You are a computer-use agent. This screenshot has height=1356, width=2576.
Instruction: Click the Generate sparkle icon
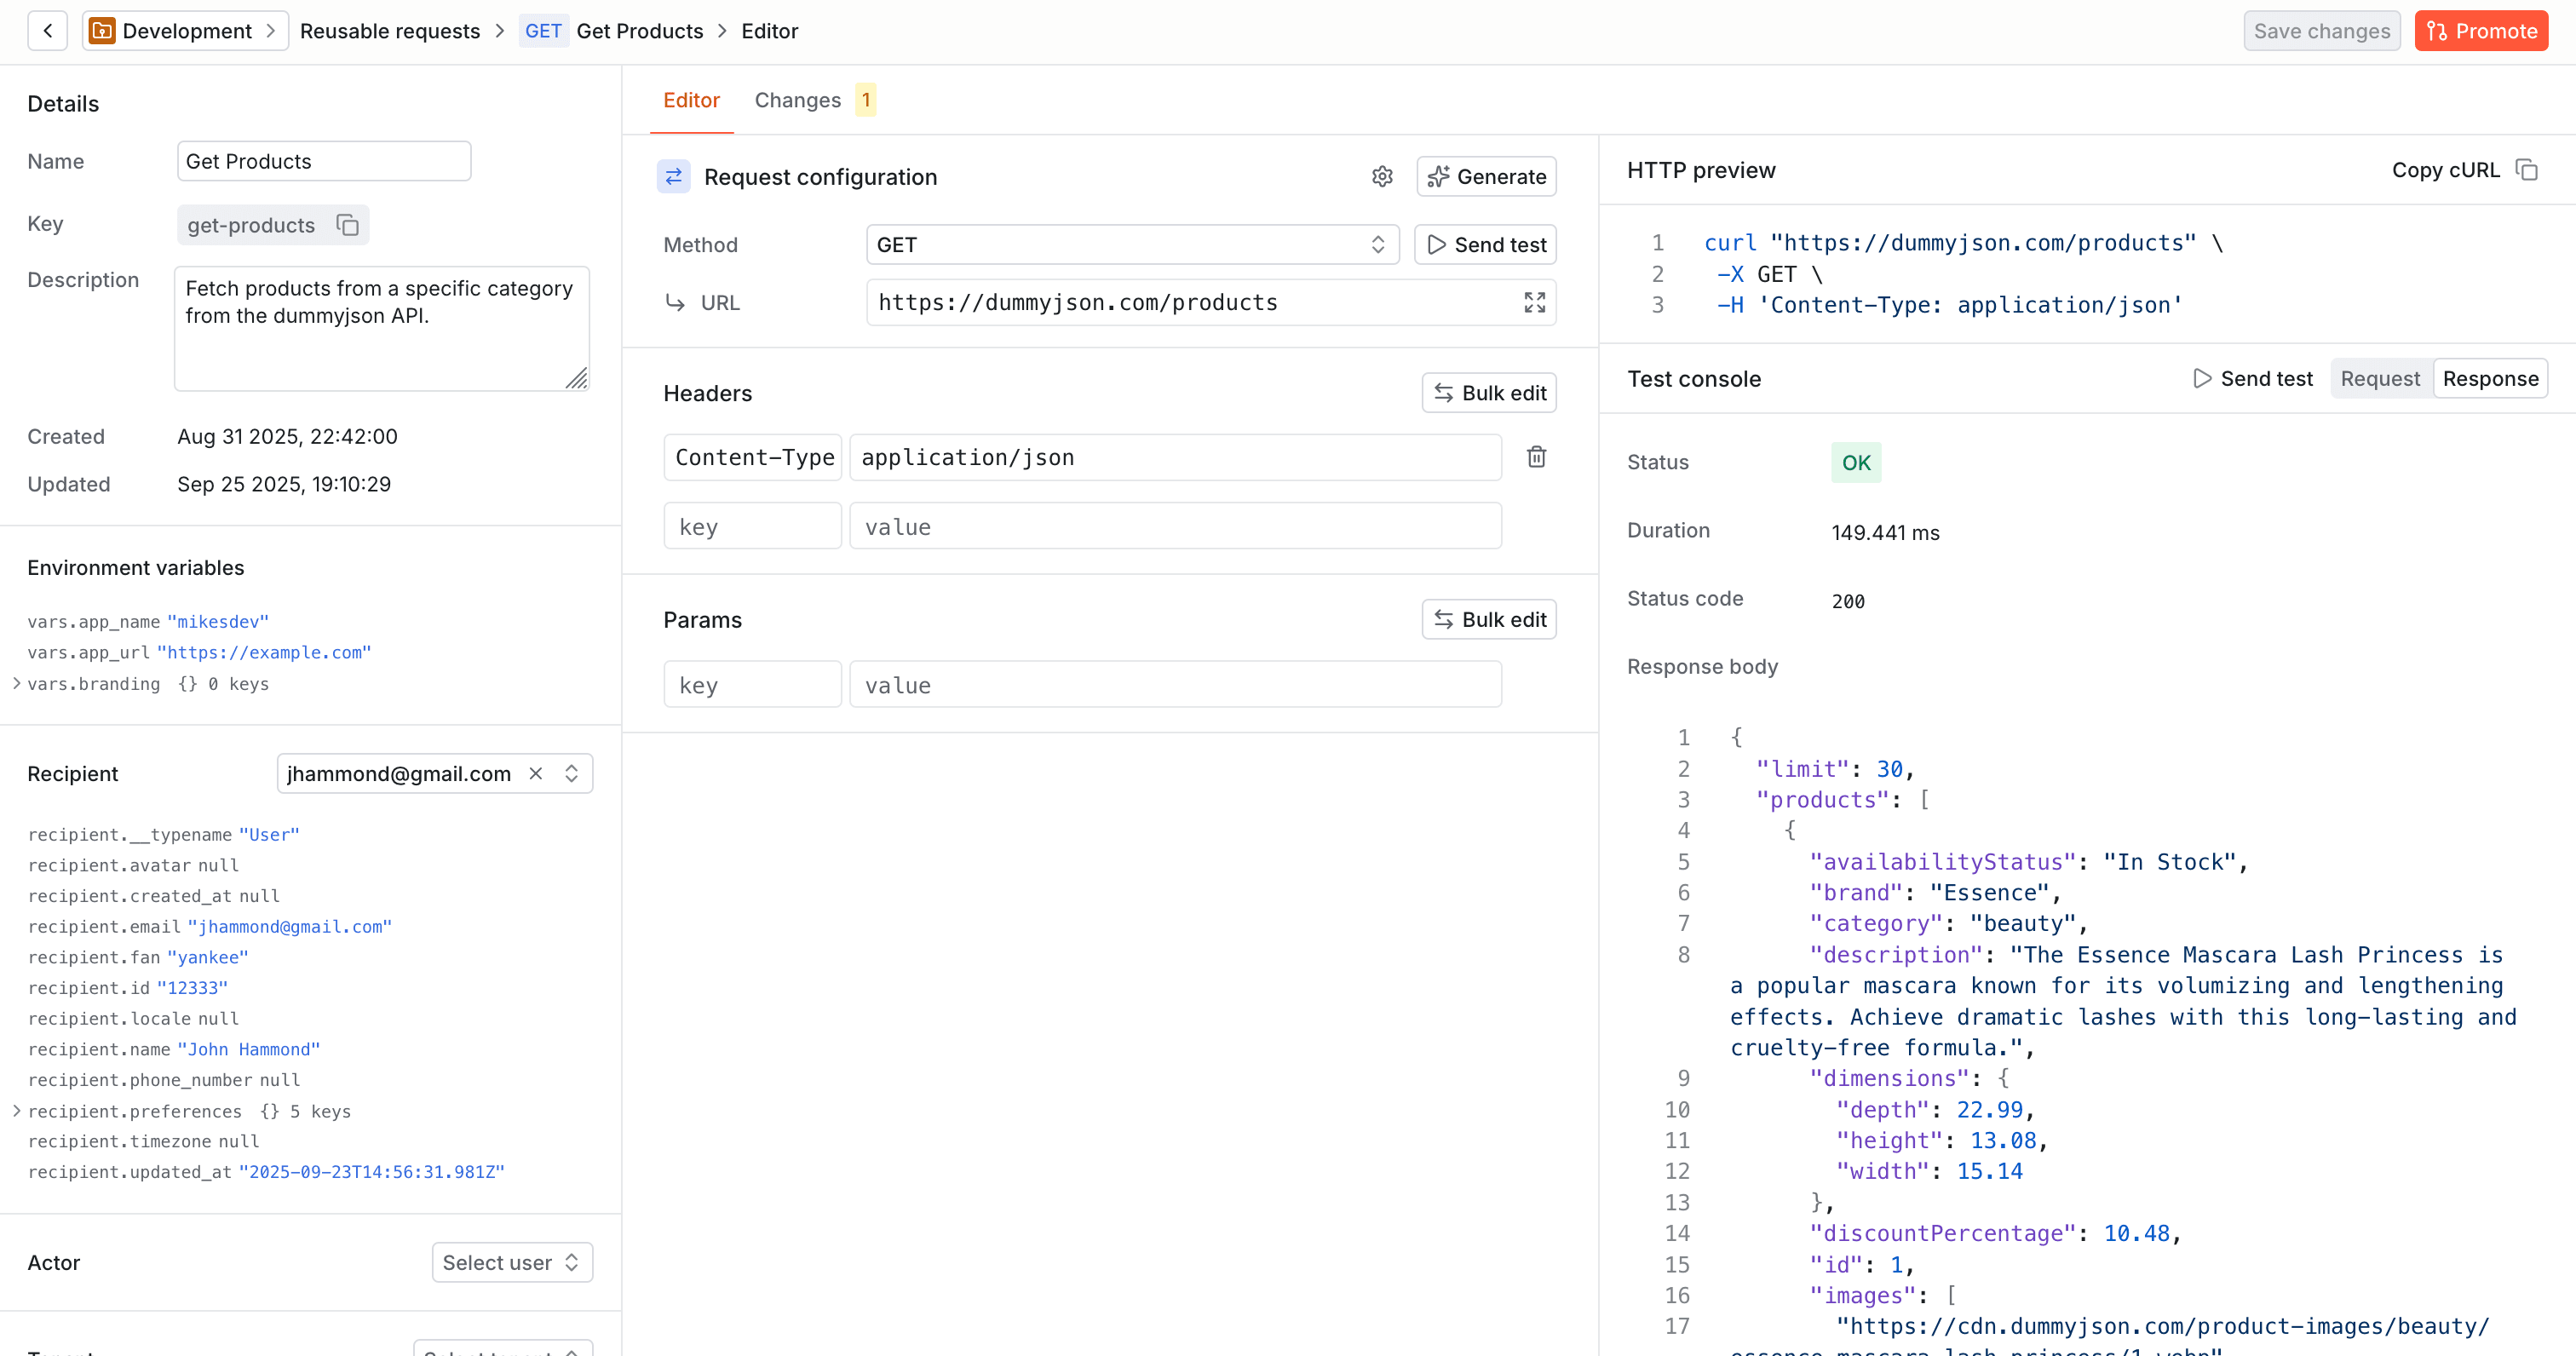[x=1439, y=176]
